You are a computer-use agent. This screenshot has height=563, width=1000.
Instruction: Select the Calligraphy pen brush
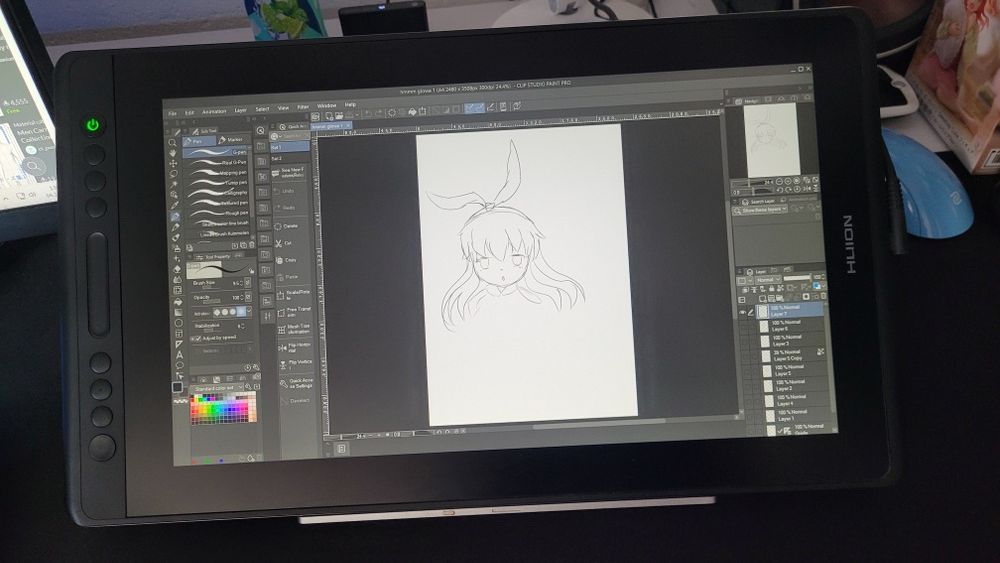[217, 193]
